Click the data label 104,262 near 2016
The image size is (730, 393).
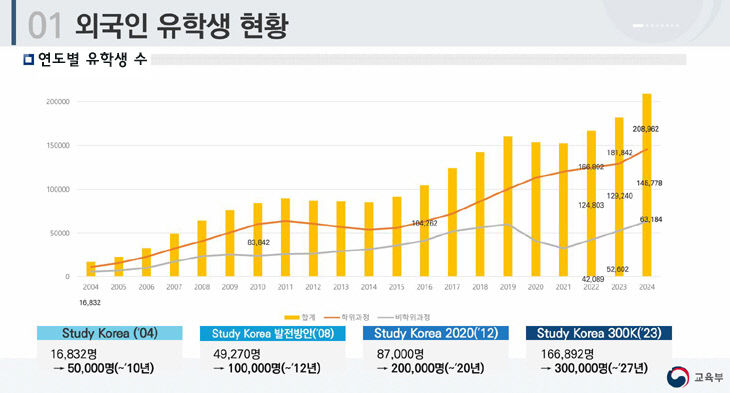pyautogui.click(x=425, y=223)
